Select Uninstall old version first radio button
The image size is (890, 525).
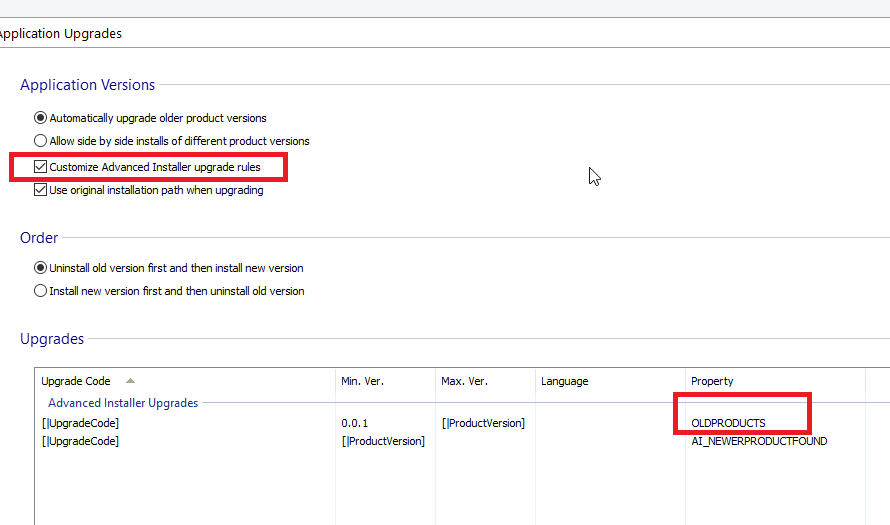[x=41, y=268]
